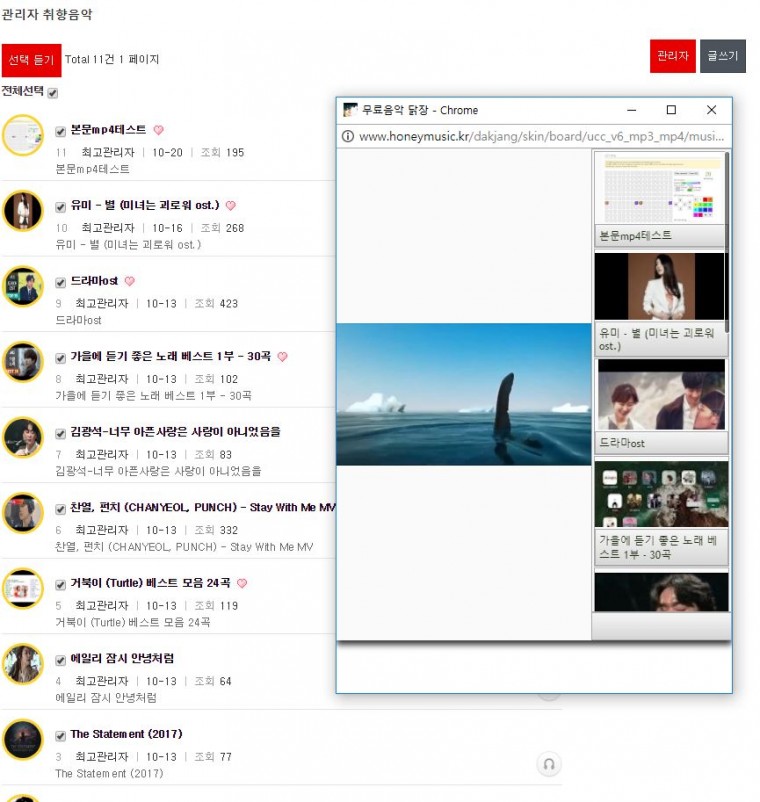Image resolution: width=760 pixels, height=802 pixels.
Task: Uncheck the checkbox for 드라마ost
Action: tap(61, 282)
